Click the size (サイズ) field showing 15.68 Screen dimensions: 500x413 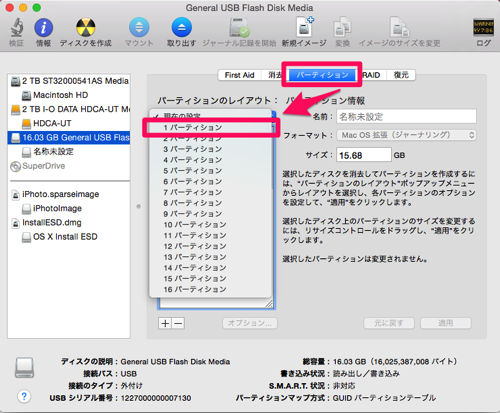[x=364, y=155]
